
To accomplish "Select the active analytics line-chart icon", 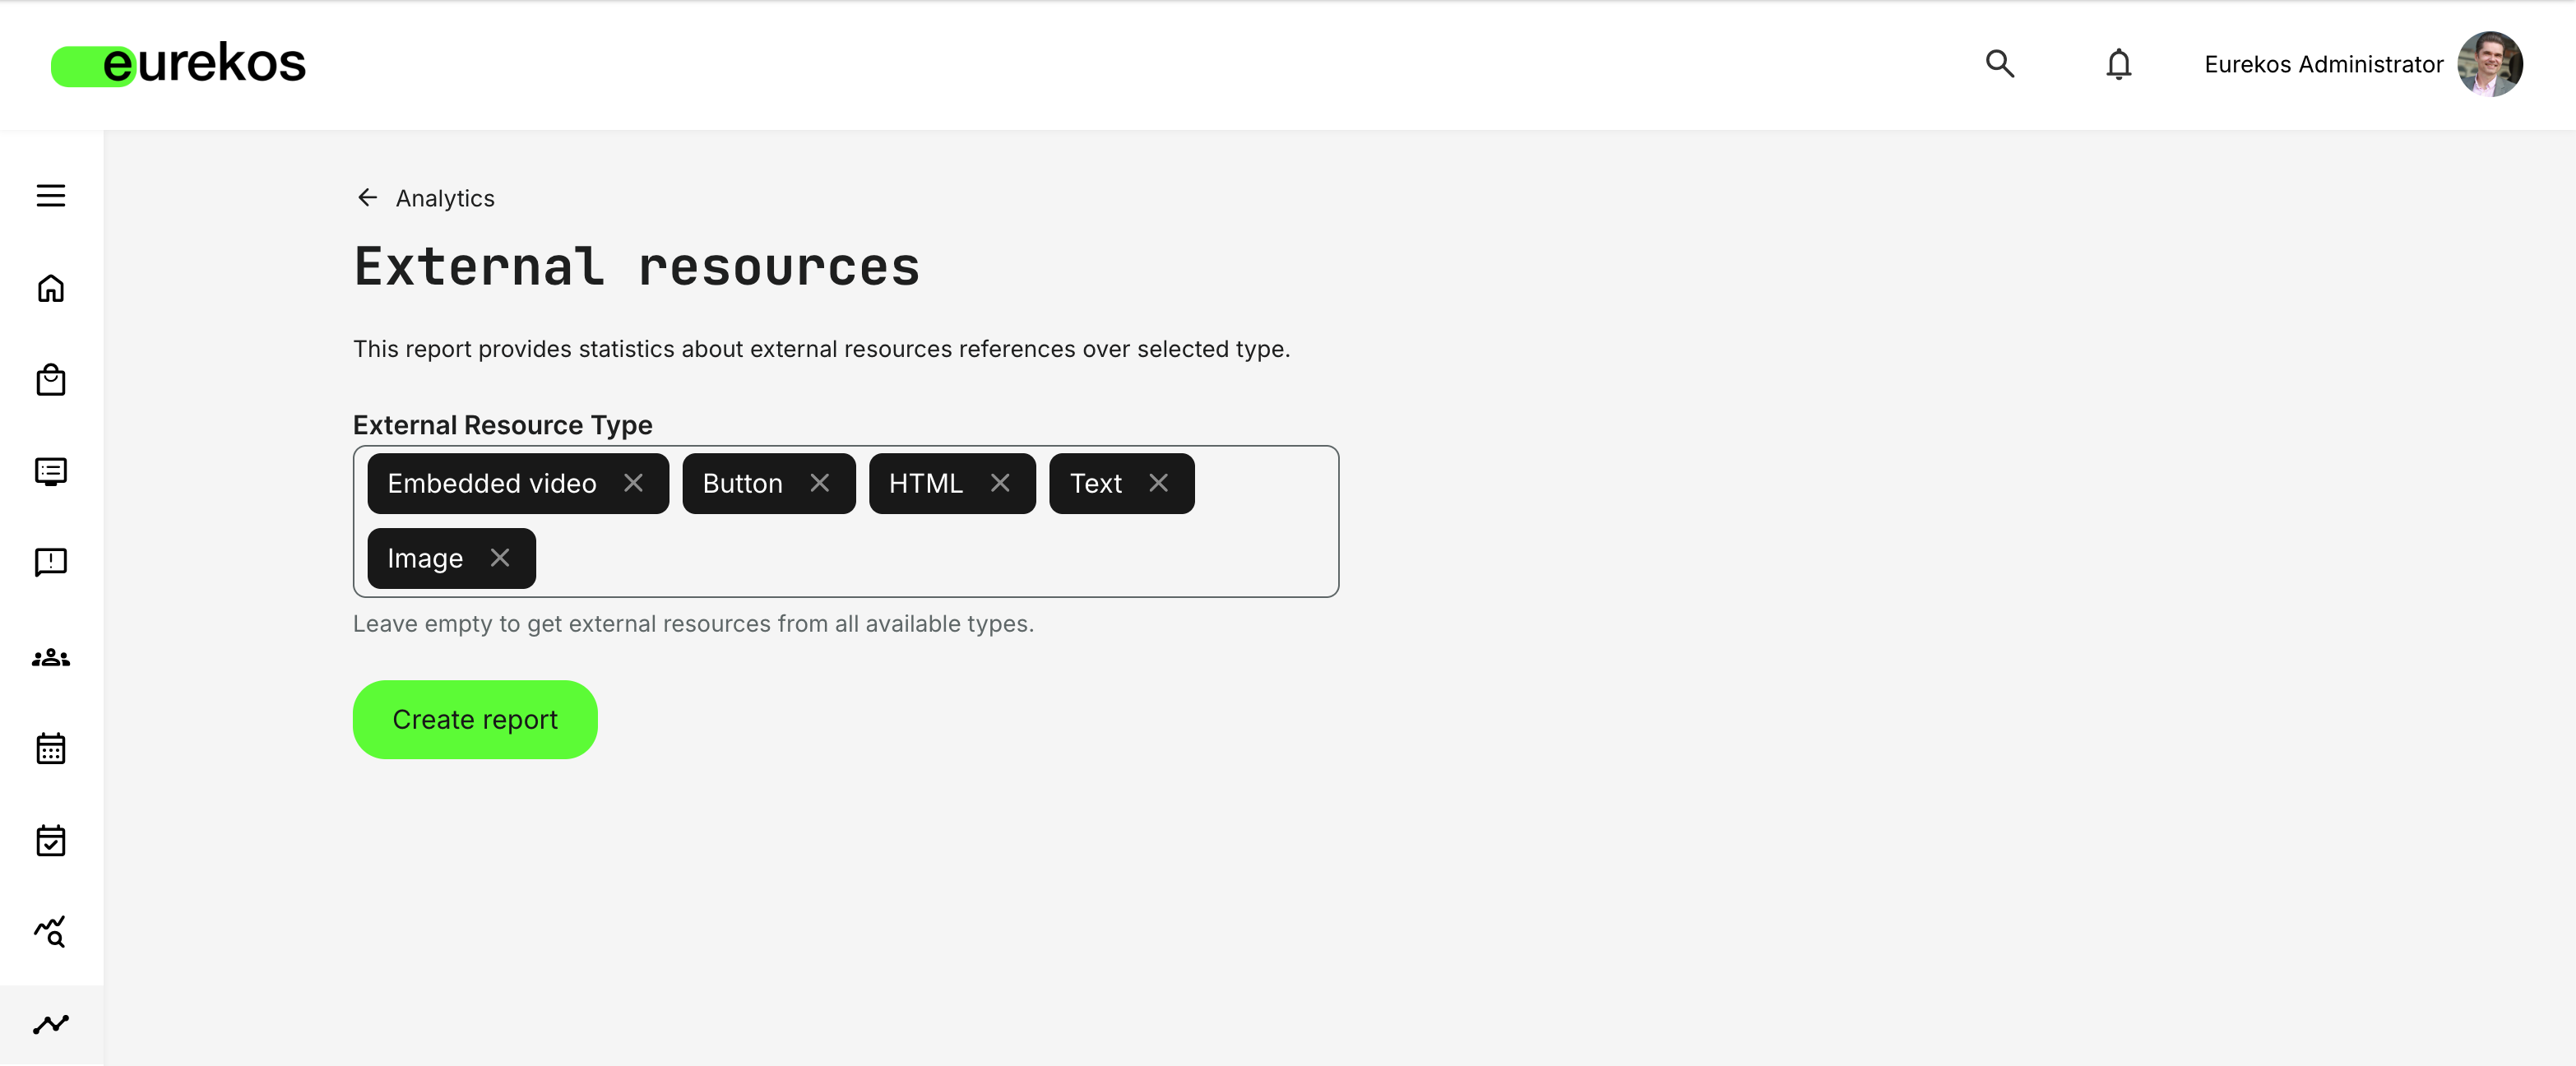I will pos(51,1023).
